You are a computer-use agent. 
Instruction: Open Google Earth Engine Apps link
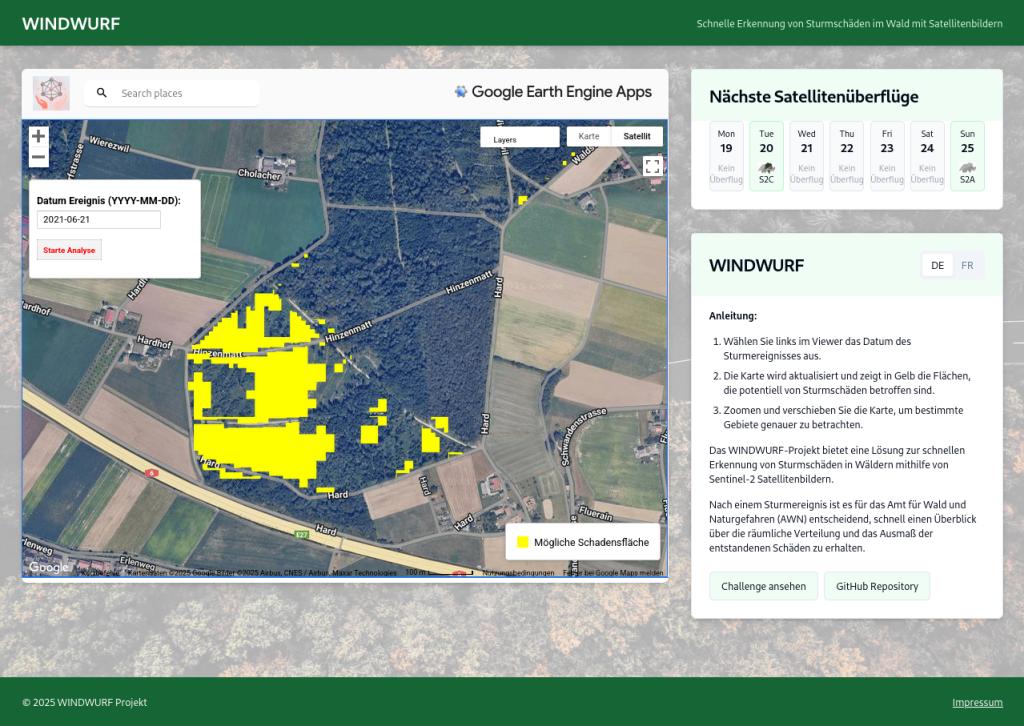point(553,92)
